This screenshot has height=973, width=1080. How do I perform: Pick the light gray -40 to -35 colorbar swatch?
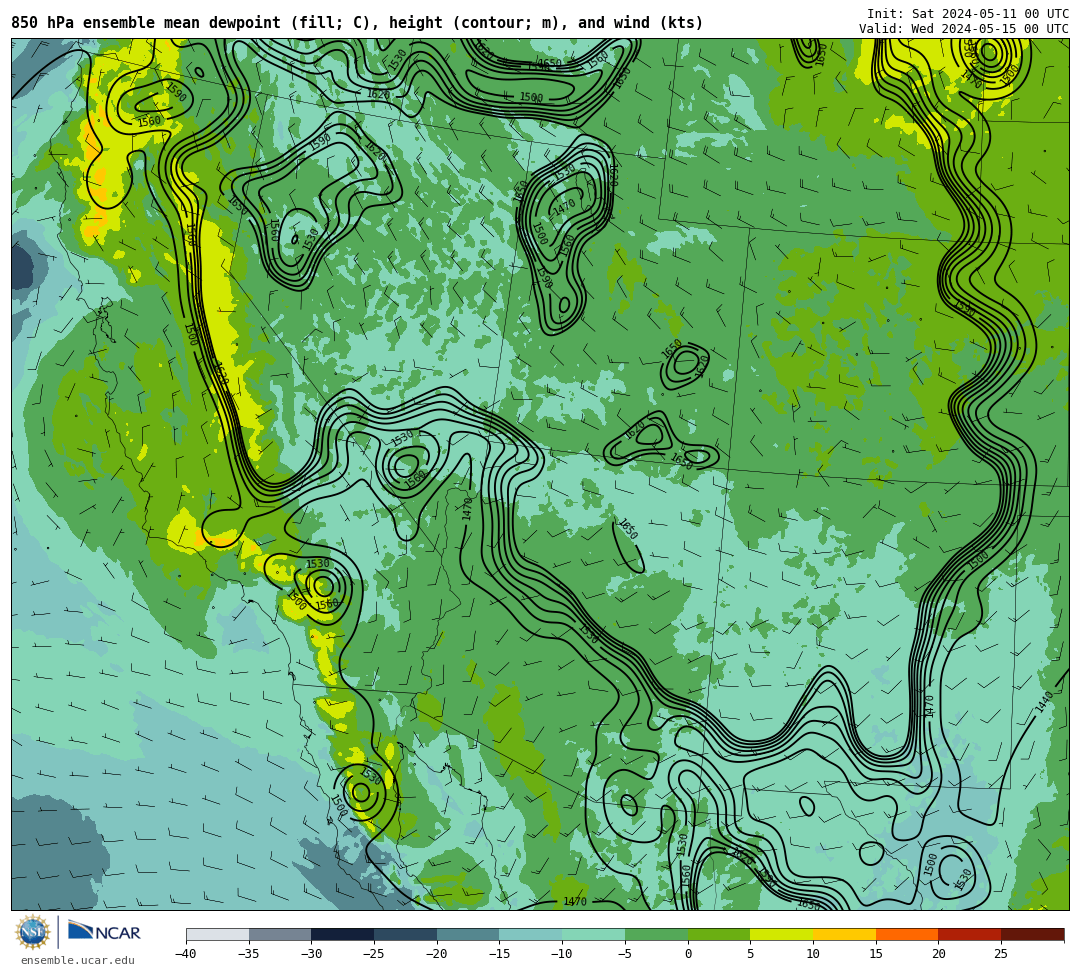[217, 934]
